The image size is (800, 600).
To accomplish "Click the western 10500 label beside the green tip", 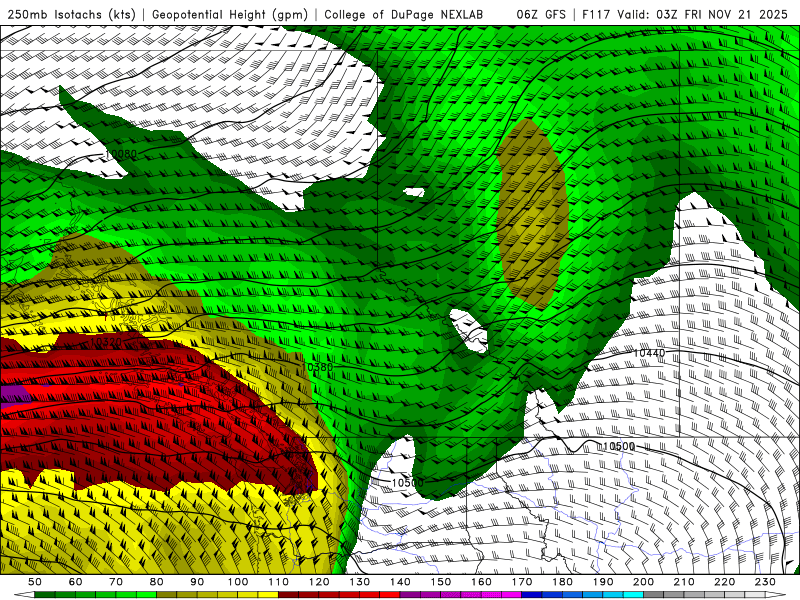I will tap(407, 483).
